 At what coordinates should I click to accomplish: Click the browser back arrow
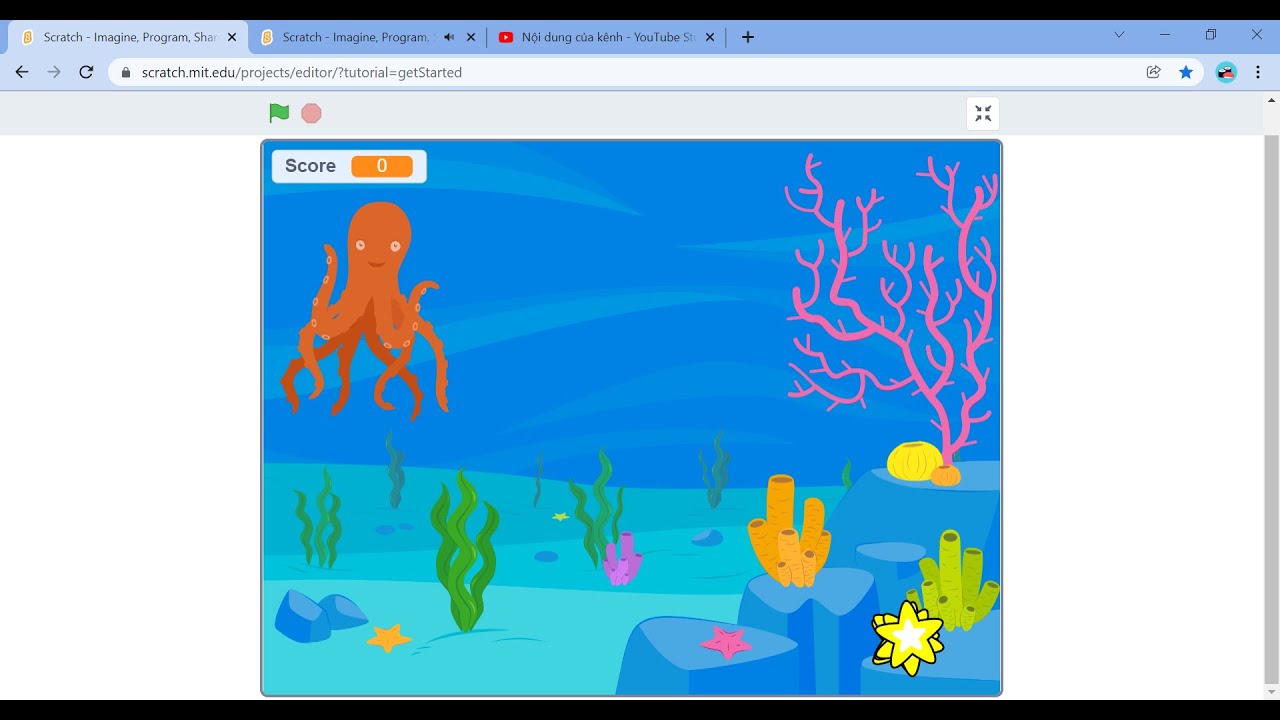click(22, 72)
